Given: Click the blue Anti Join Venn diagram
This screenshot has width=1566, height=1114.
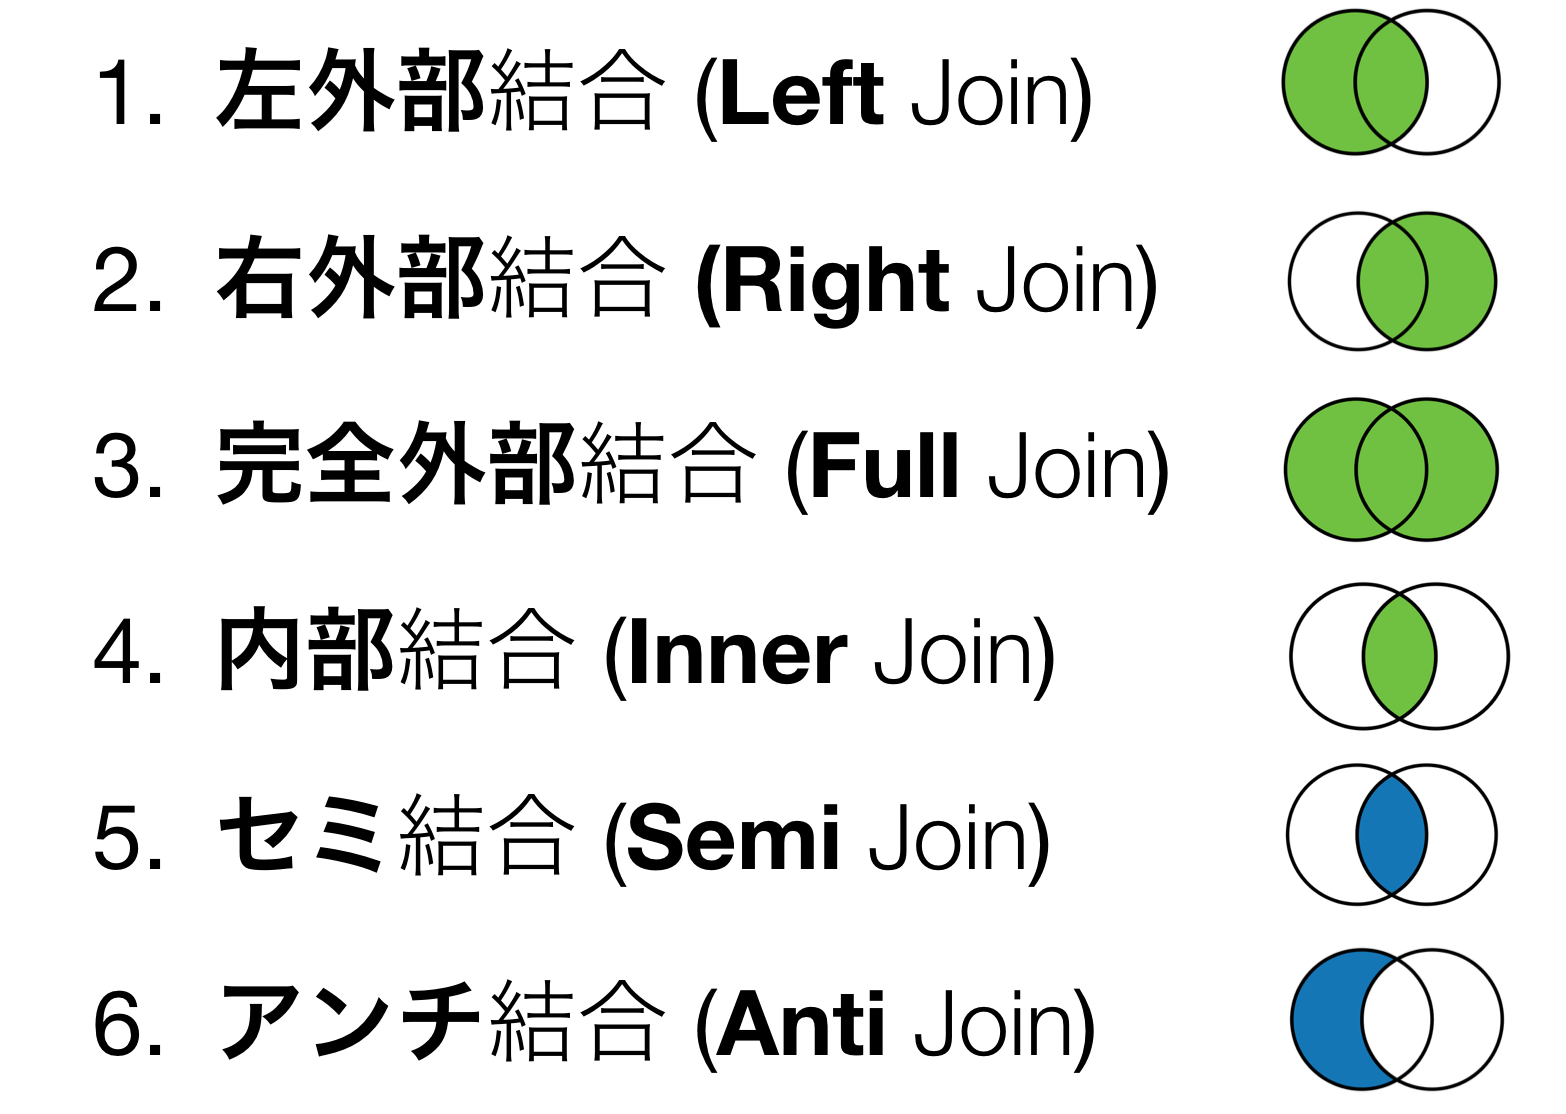Looking at the screenshot, I should [x=1396, y=1019].
